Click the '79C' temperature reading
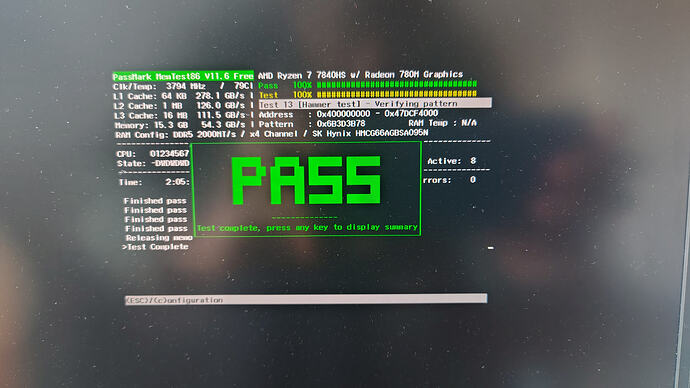690x388 pixels. point(242,86)
